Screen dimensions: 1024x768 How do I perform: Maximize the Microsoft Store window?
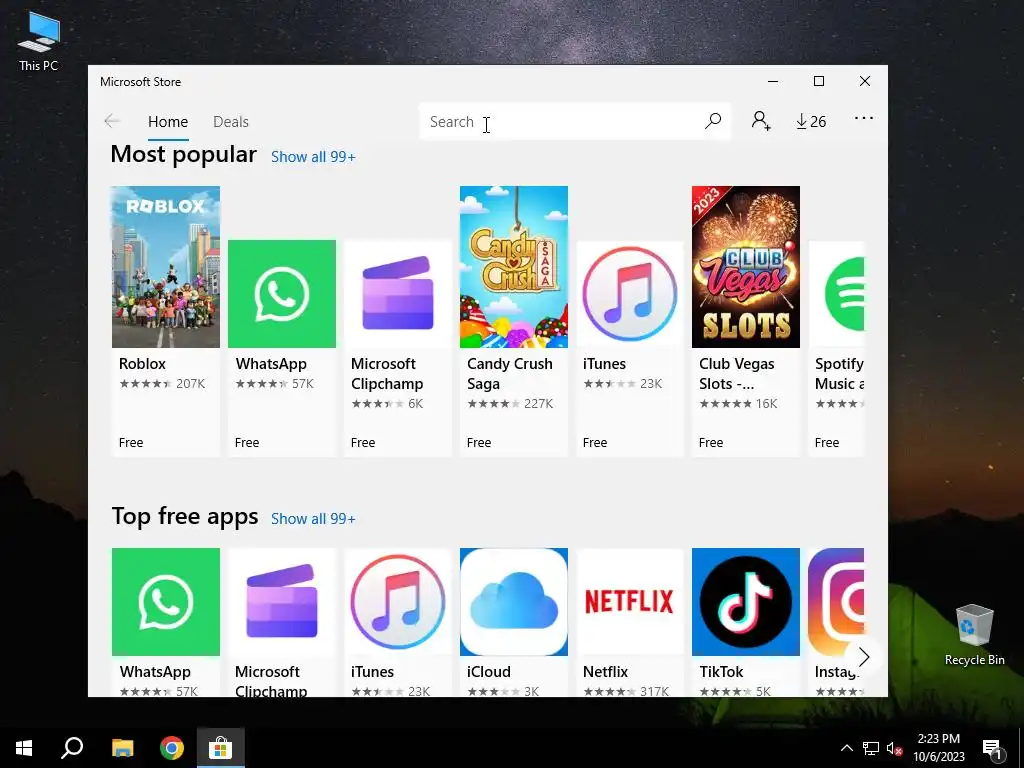coord(819,81)
